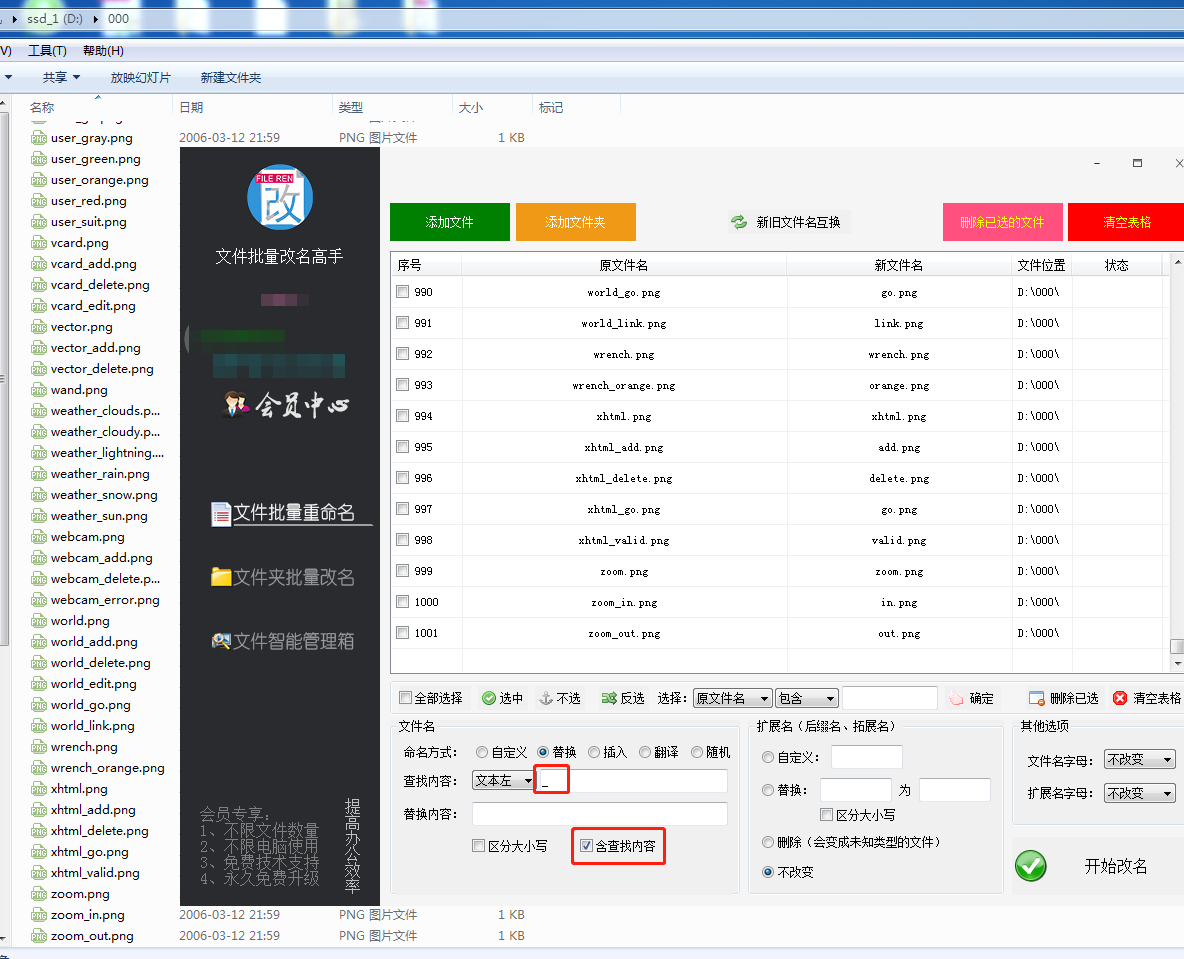Switch to 文件智能管理箱 tab

tap(282, 641)
